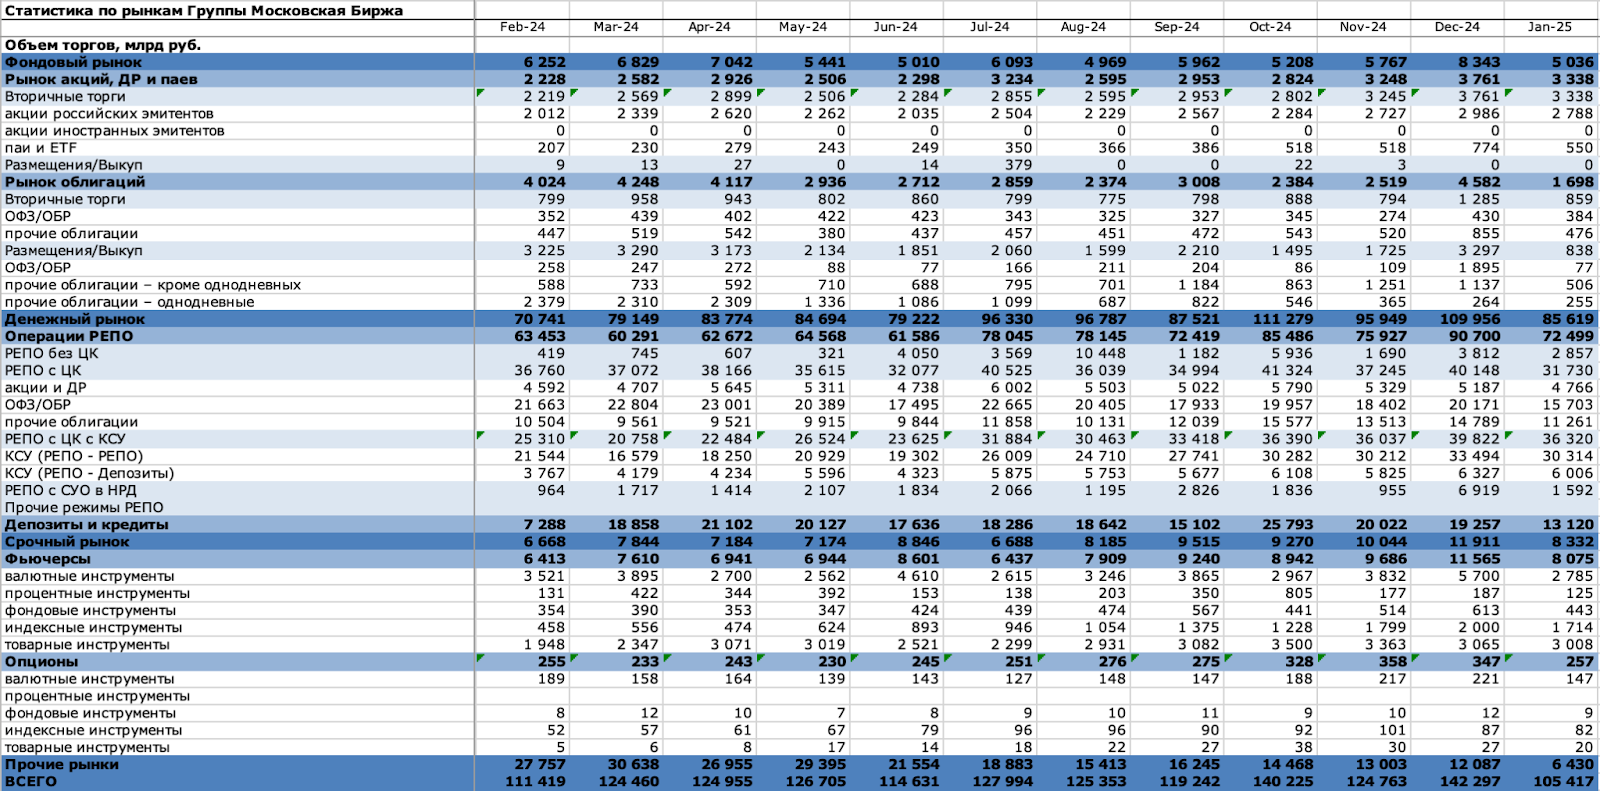Select the 'ВСЕГО' total row label
The height and width of the screenshot is (791, 1600).
click(x=31, y=782)
